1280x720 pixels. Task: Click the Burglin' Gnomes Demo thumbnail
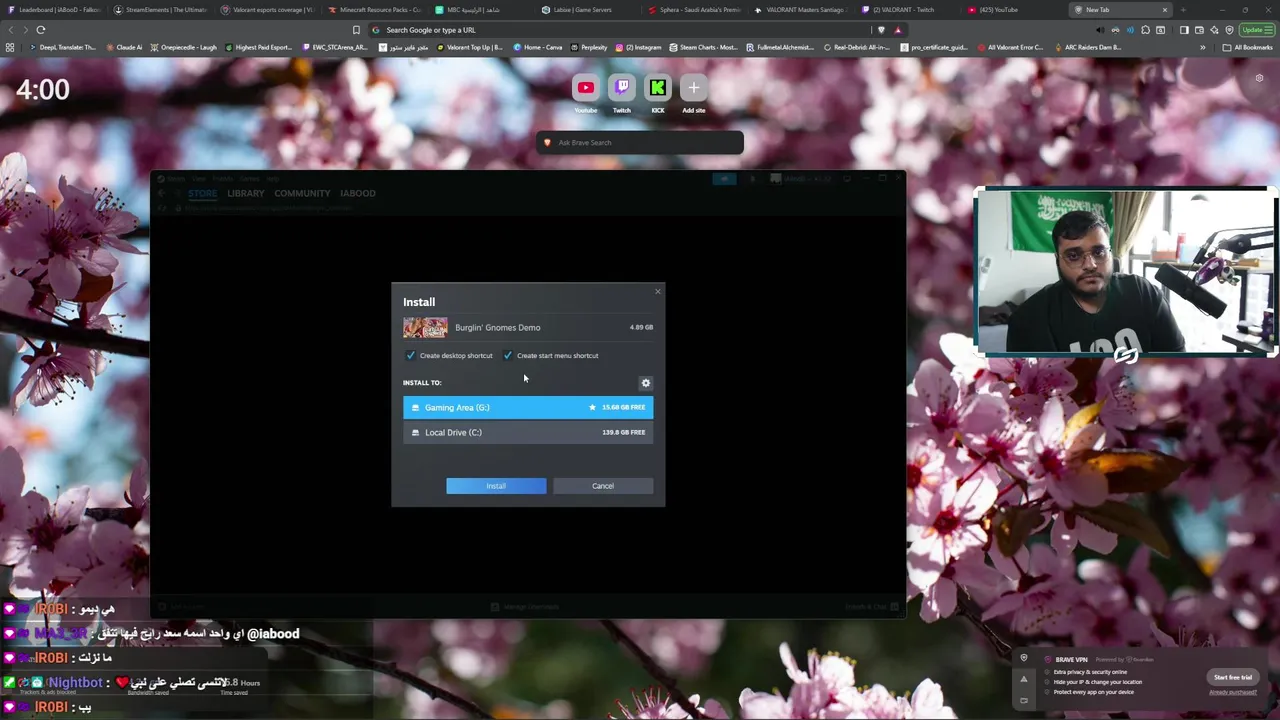point(425,327)
